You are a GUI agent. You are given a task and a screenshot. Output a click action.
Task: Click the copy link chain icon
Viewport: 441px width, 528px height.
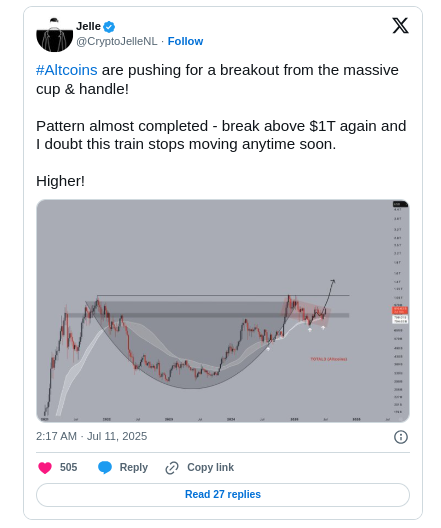[172, 468]
